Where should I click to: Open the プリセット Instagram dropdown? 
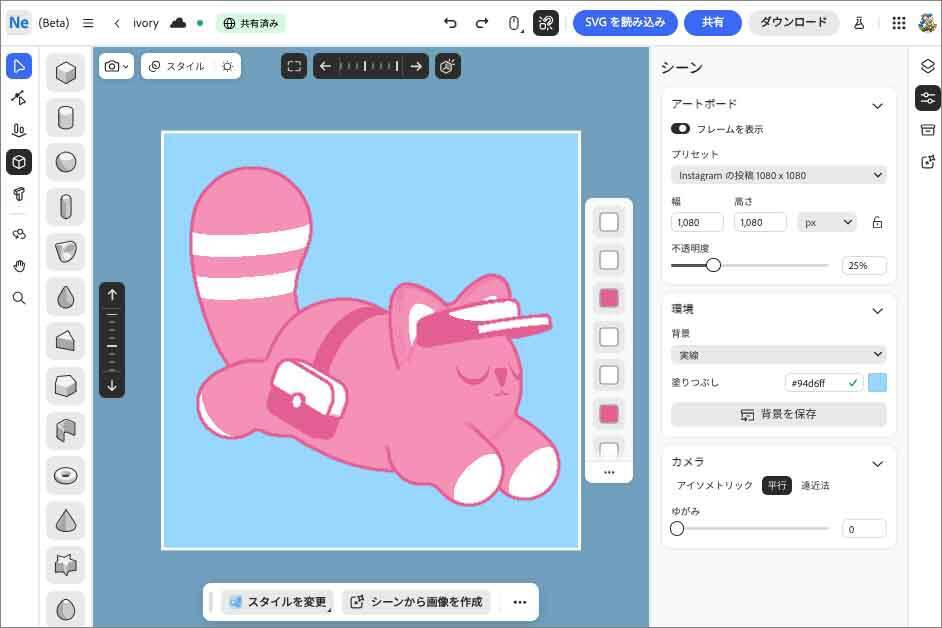(778, 175)
